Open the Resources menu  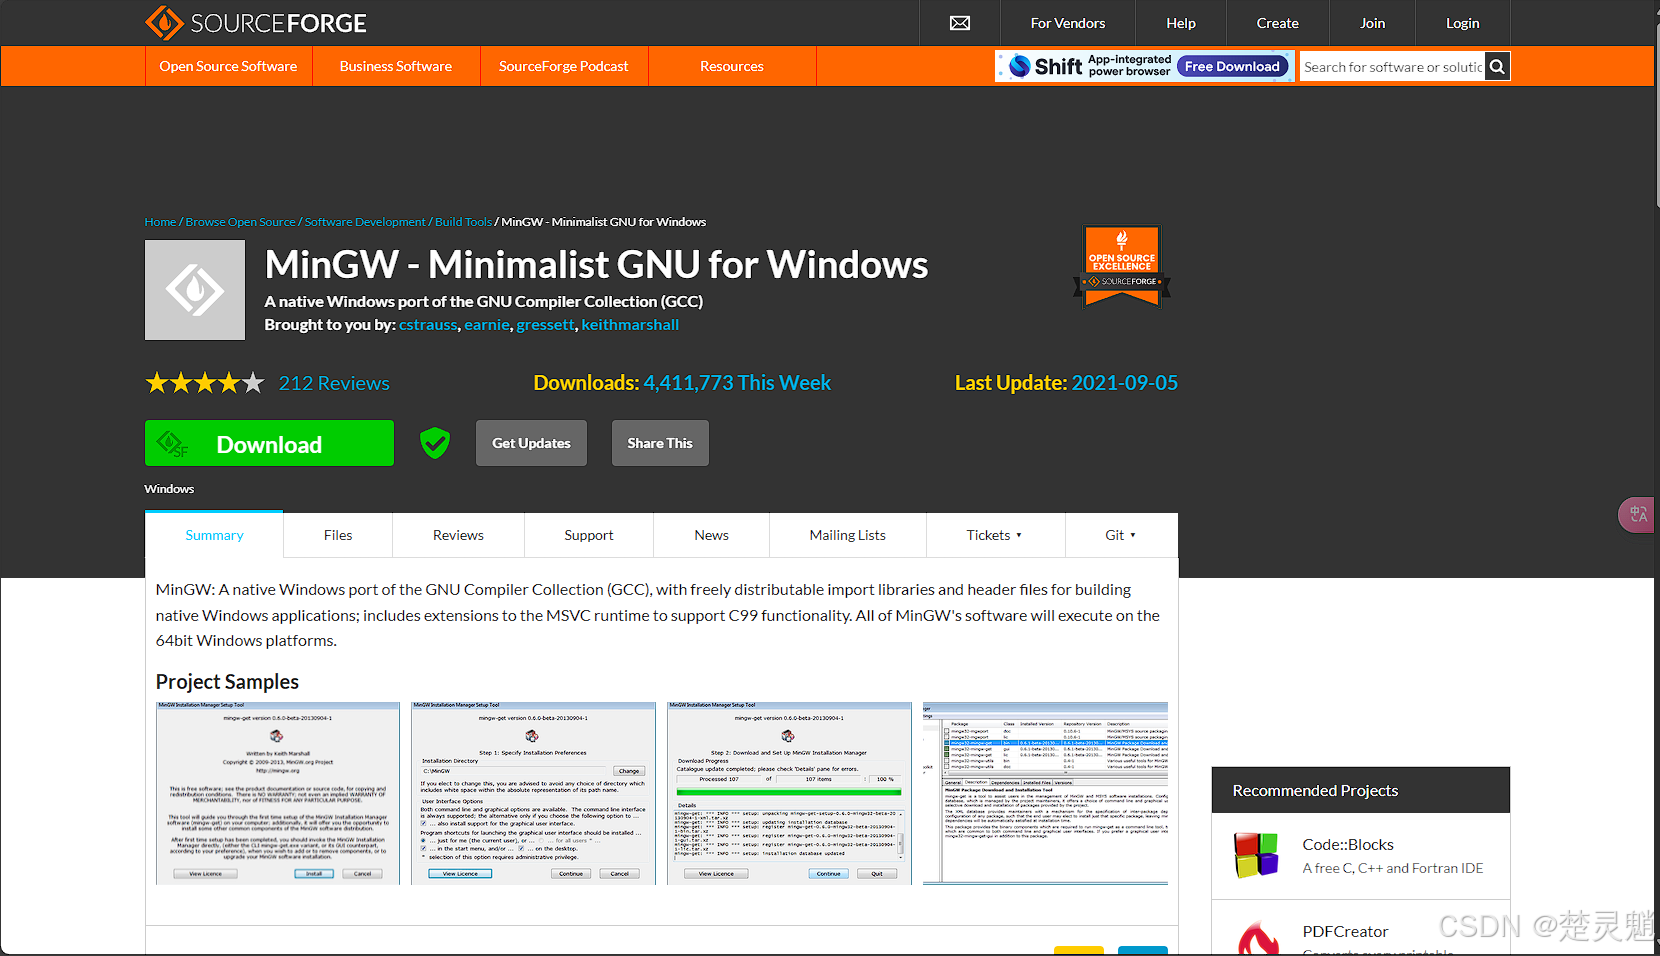[x=732, y=66]
